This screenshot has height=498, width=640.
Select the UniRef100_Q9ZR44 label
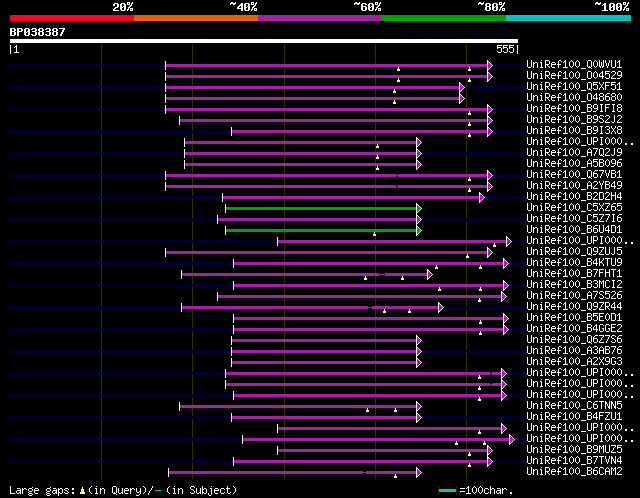click(574, 307)
